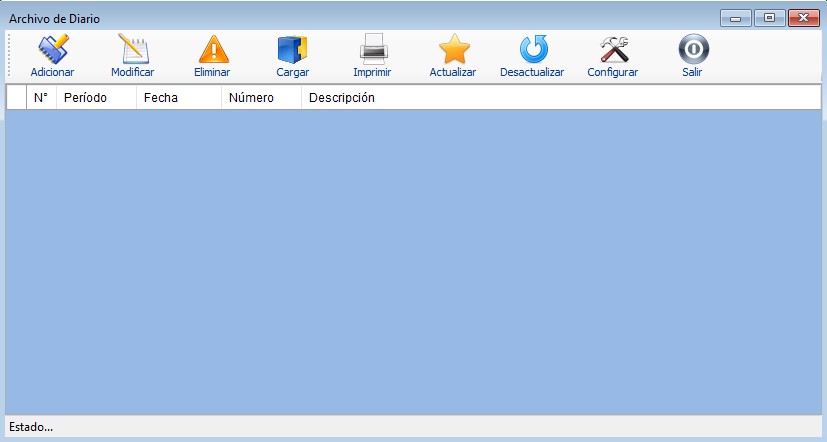The height and width of the screenshot is (442, 827).
Task: Close the Archivo de Diario window
Action: (803, 18)
